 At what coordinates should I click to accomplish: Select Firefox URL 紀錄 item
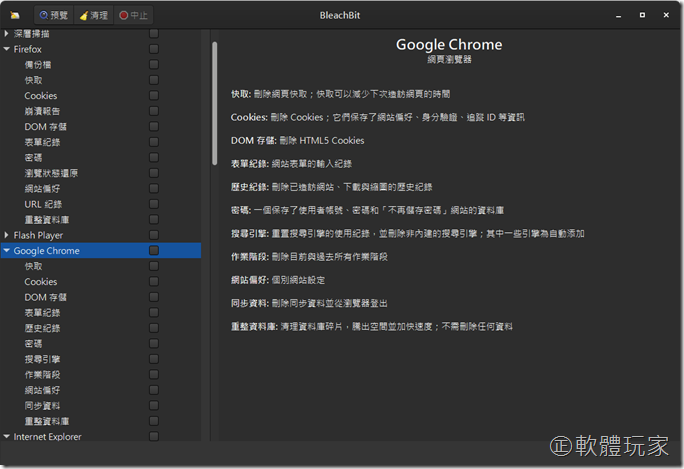click(x=43, y=204)
